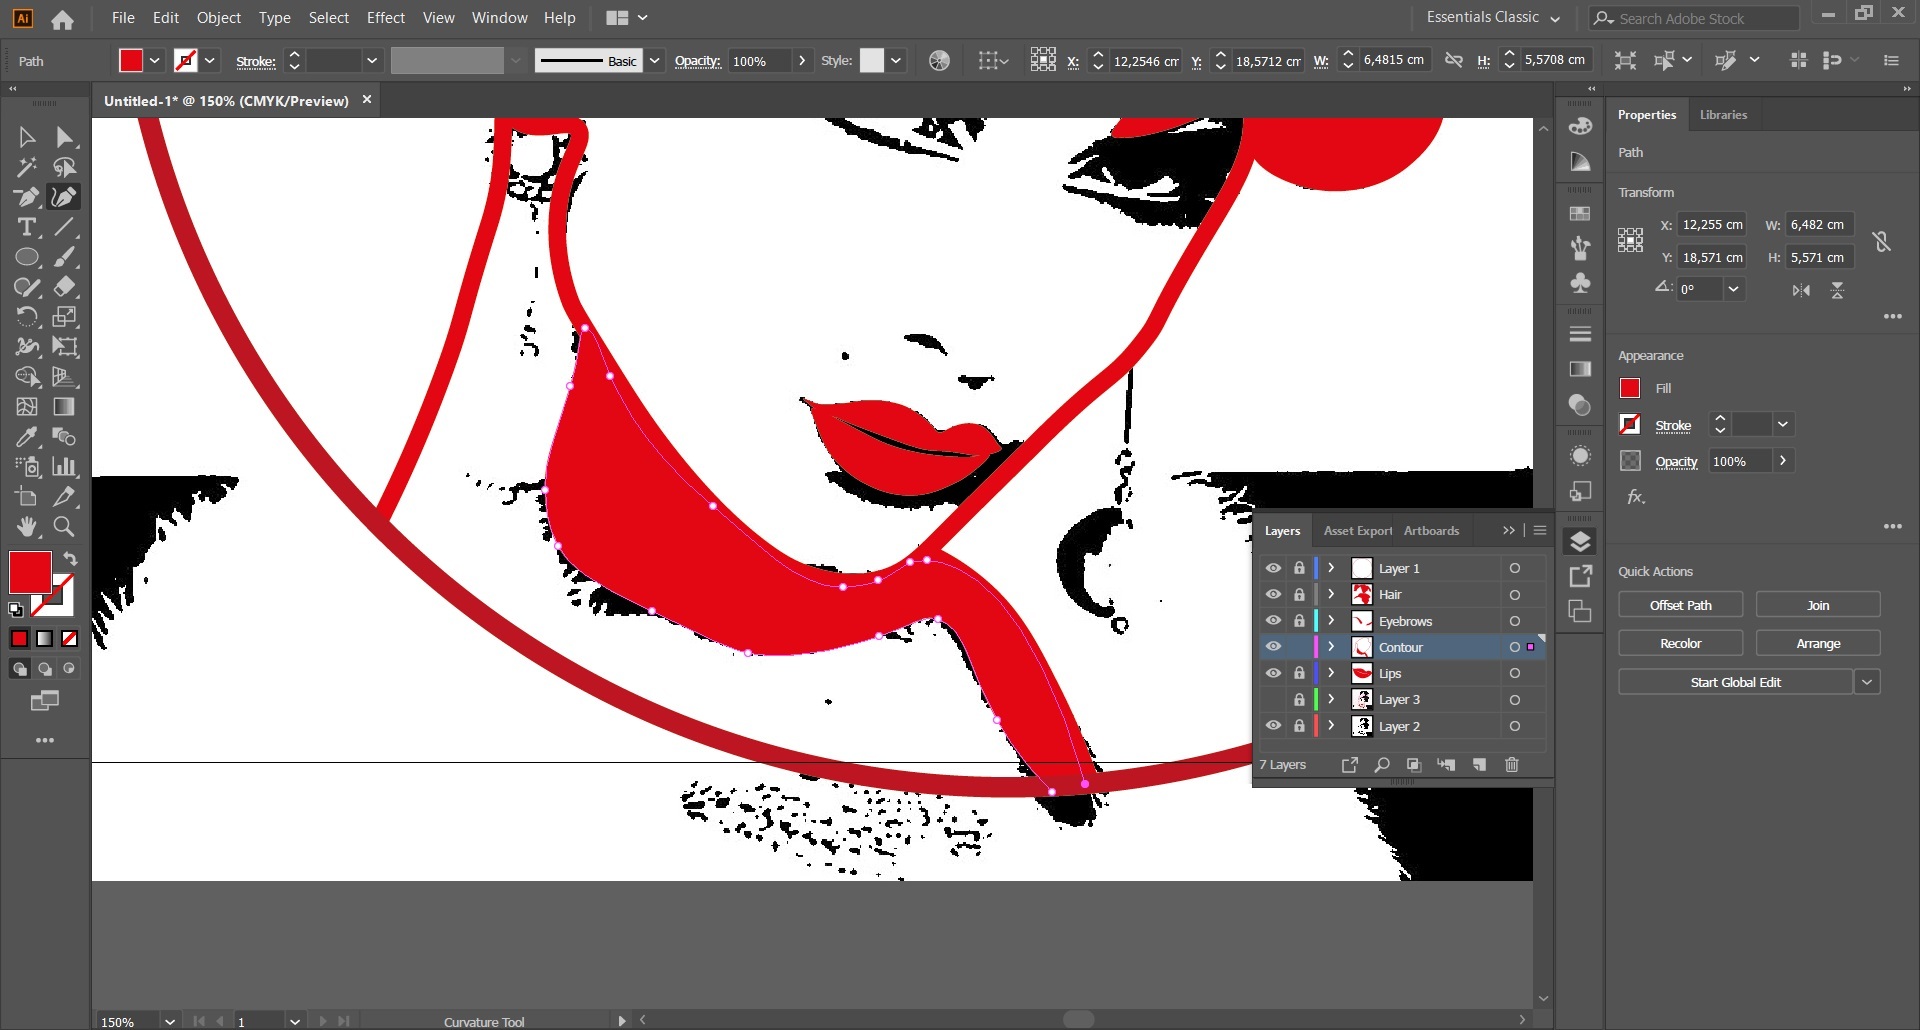Click the Recolor button
This screenshot has width=1920, height=1030.
(x=1680, y=643)
